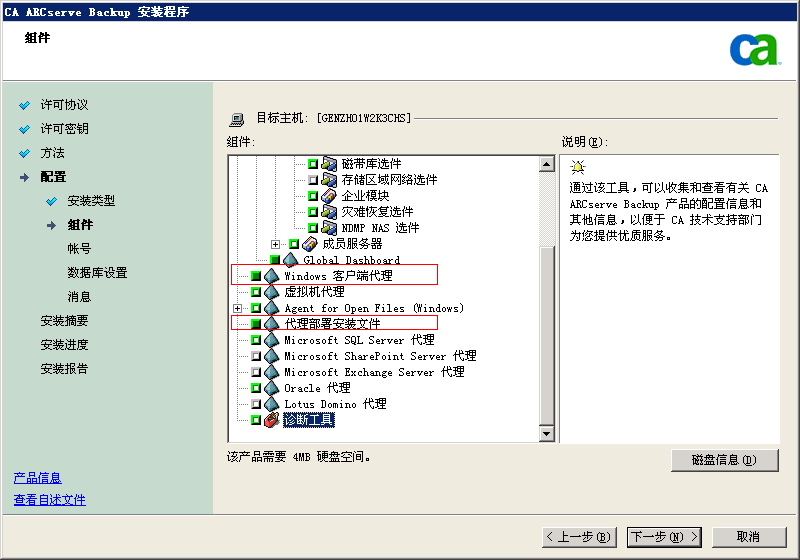
Task: Select the 消息 step
Action: click(80, 297)
